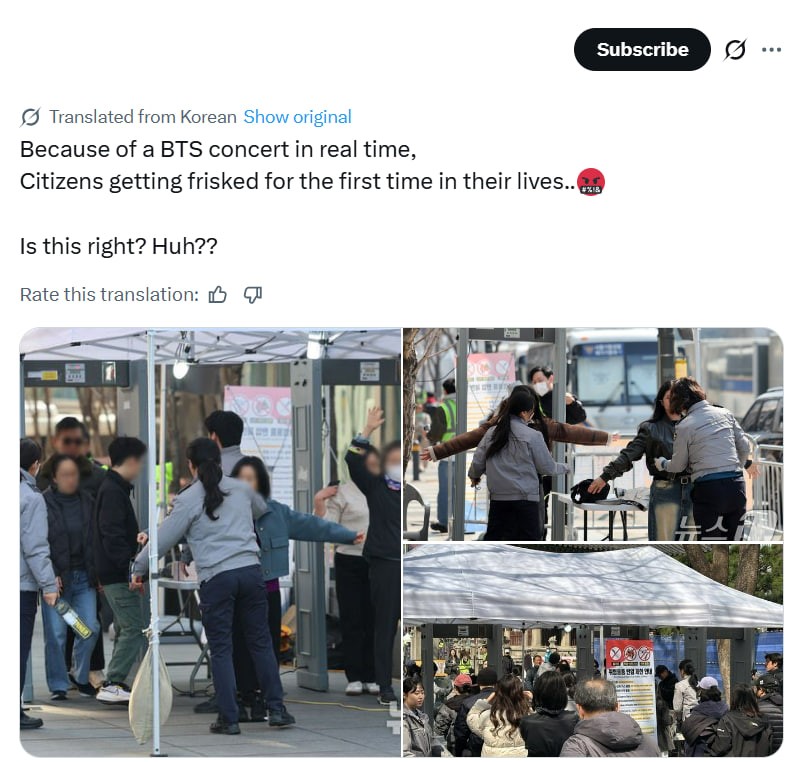Screen dimensions: 805x762
Task: Open Grok icon next to Subscribe
Action: point(735,50)
